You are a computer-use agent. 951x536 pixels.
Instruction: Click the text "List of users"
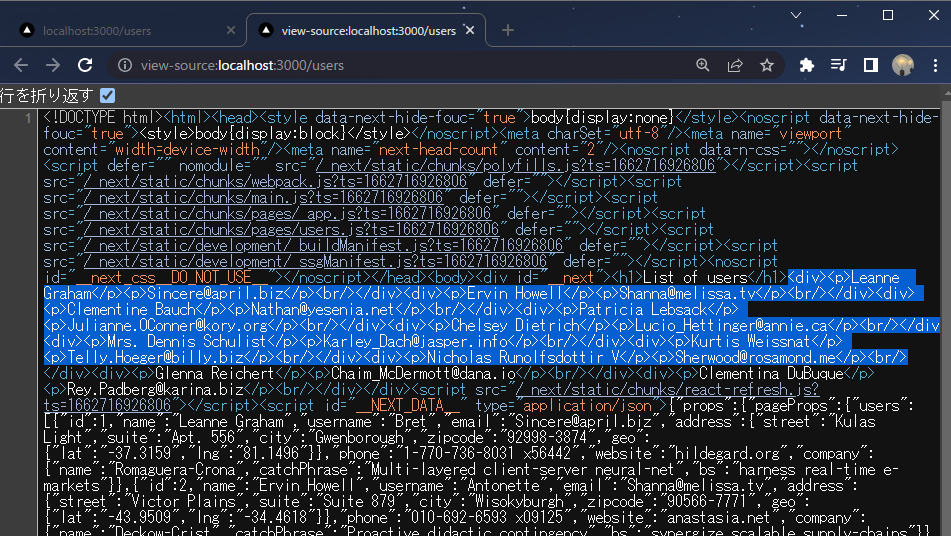coord(695,278)
